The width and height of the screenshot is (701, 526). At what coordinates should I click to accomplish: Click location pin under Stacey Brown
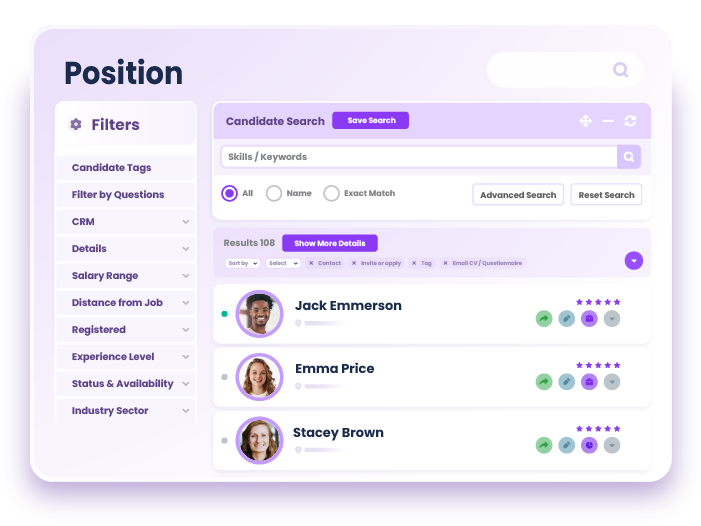pos(298,450)
